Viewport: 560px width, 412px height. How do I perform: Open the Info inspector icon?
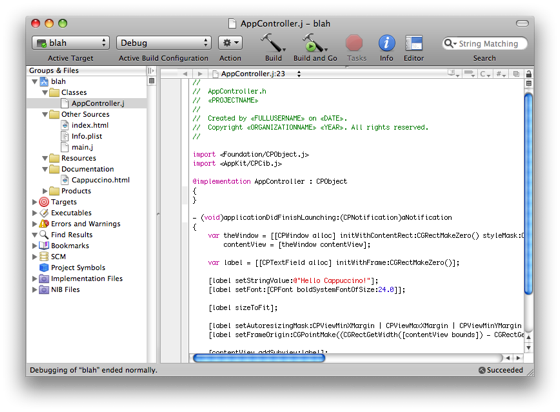386,43
